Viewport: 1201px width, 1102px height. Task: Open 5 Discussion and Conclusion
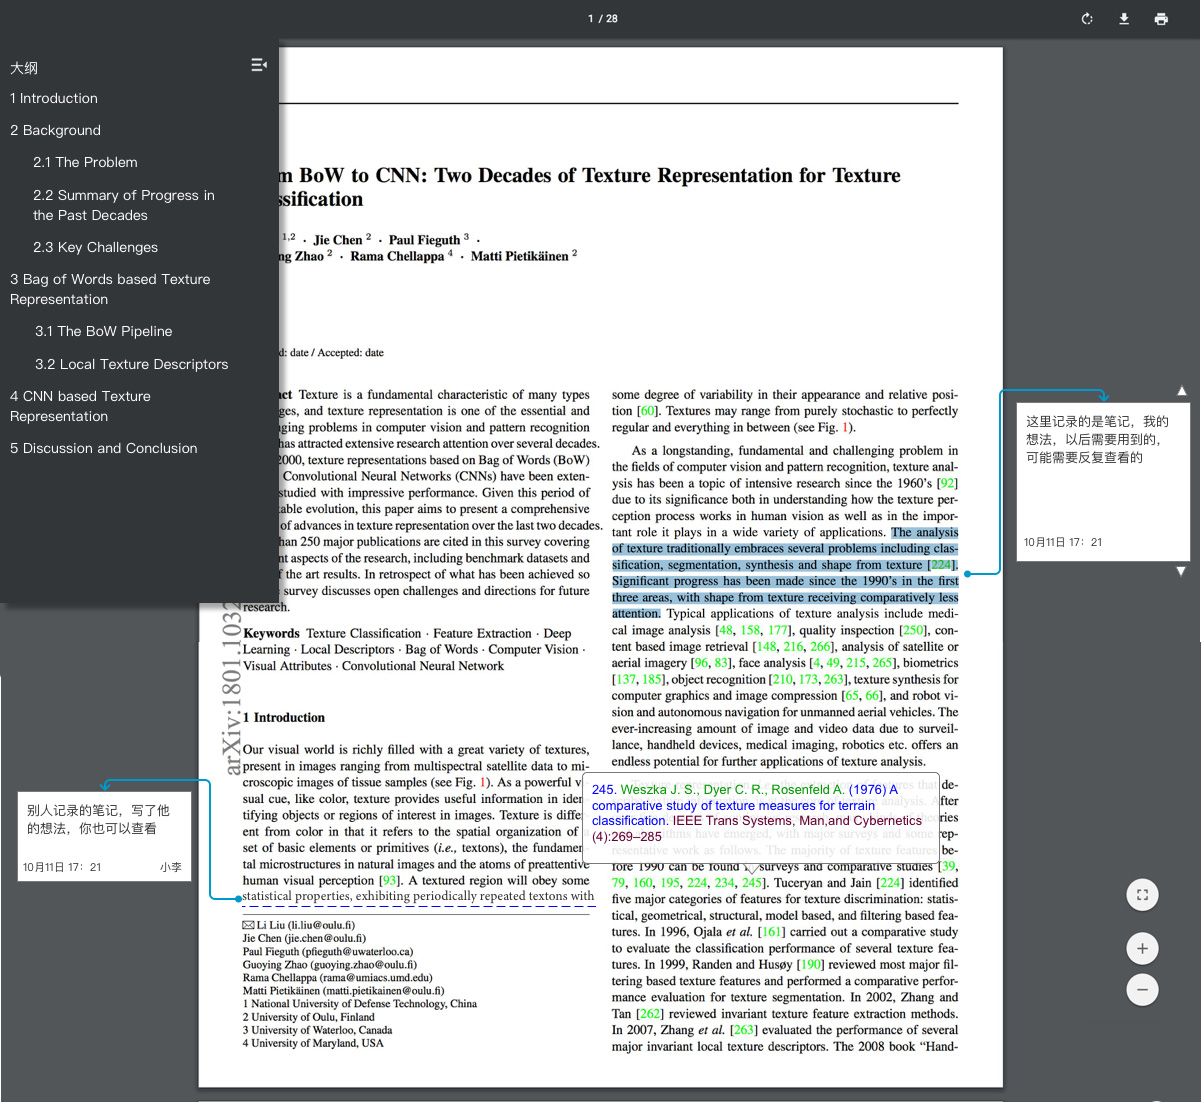104,448
